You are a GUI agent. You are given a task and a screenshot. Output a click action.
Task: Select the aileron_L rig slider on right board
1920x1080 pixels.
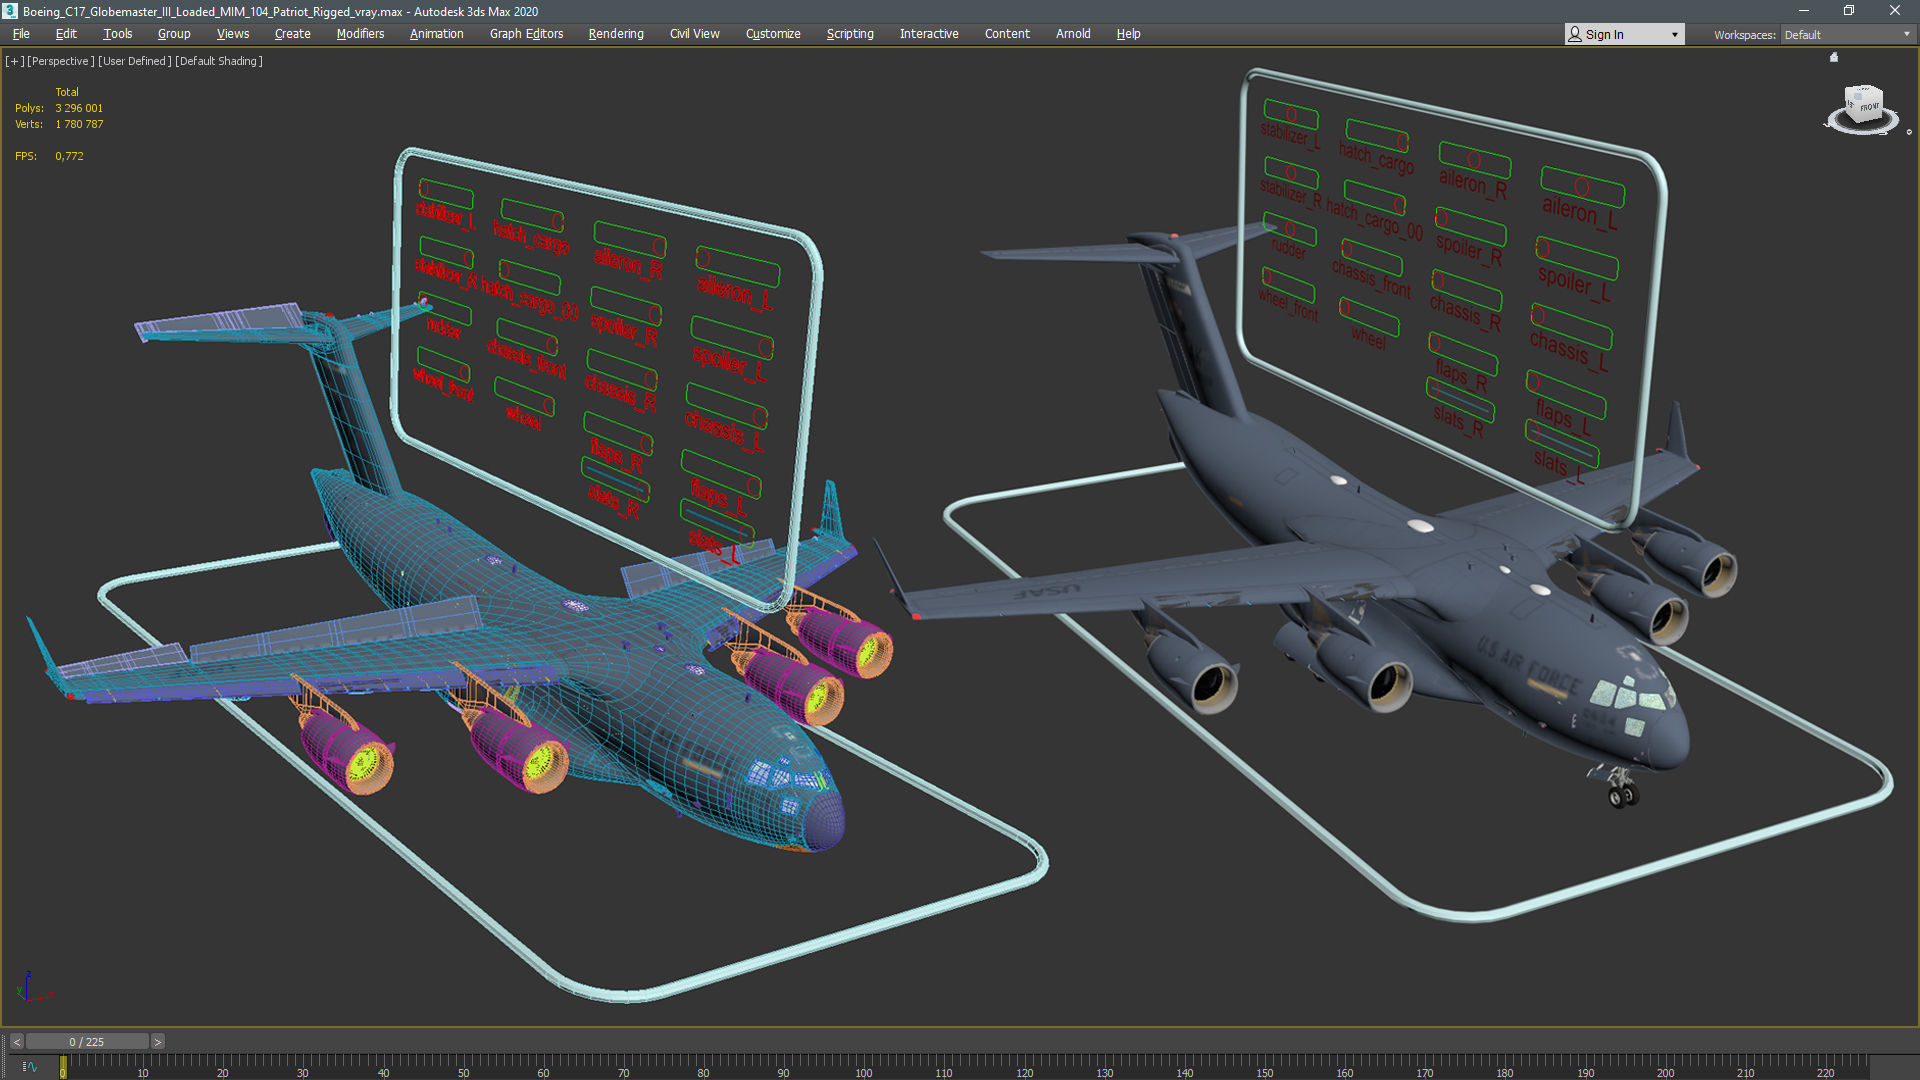pos(1582,187)
